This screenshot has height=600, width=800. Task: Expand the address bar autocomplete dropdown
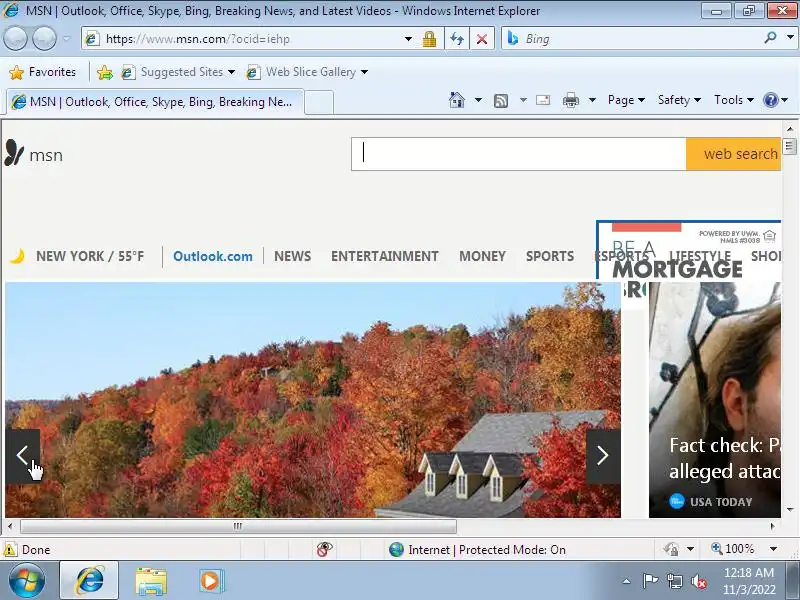click(408, 39)
